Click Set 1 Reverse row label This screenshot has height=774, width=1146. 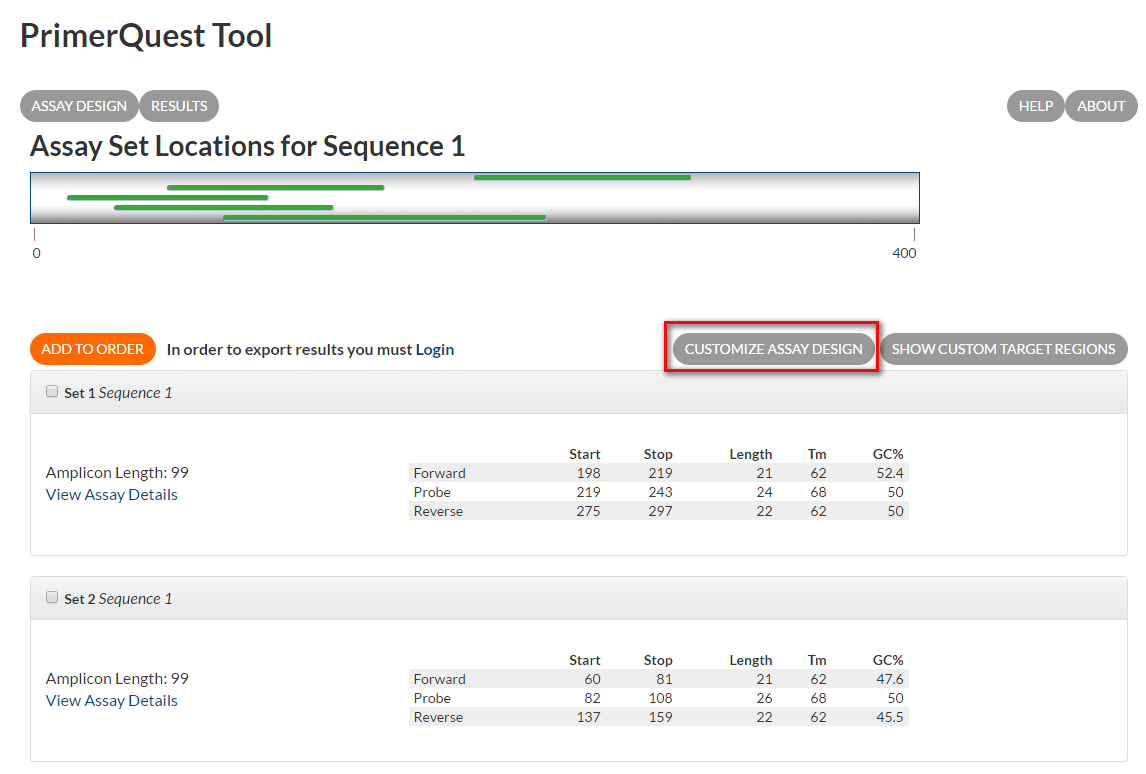tap(438, 511)
